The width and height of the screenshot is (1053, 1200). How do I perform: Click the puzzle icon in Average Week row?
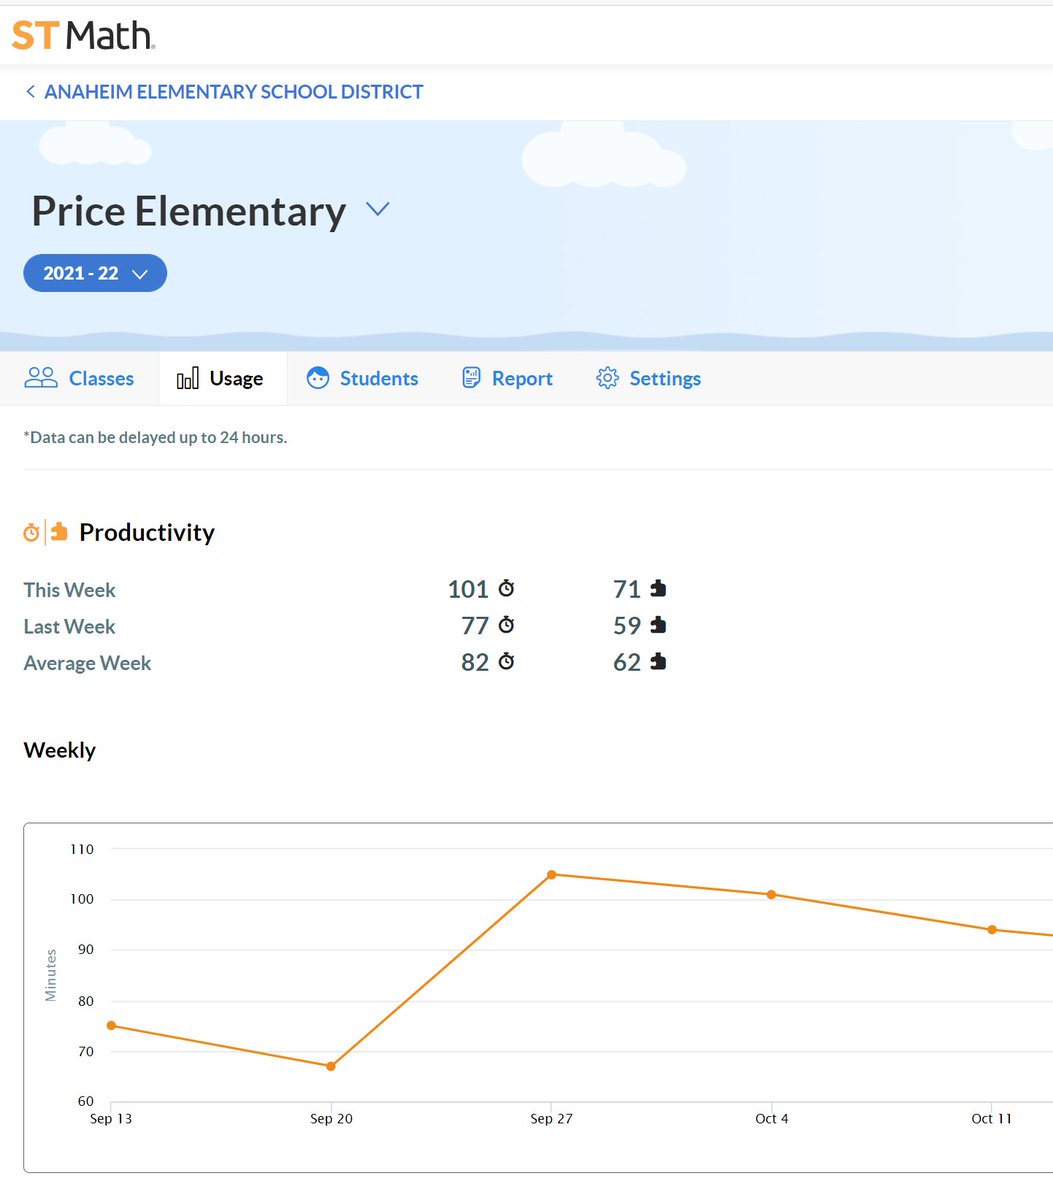coord(658,662)
